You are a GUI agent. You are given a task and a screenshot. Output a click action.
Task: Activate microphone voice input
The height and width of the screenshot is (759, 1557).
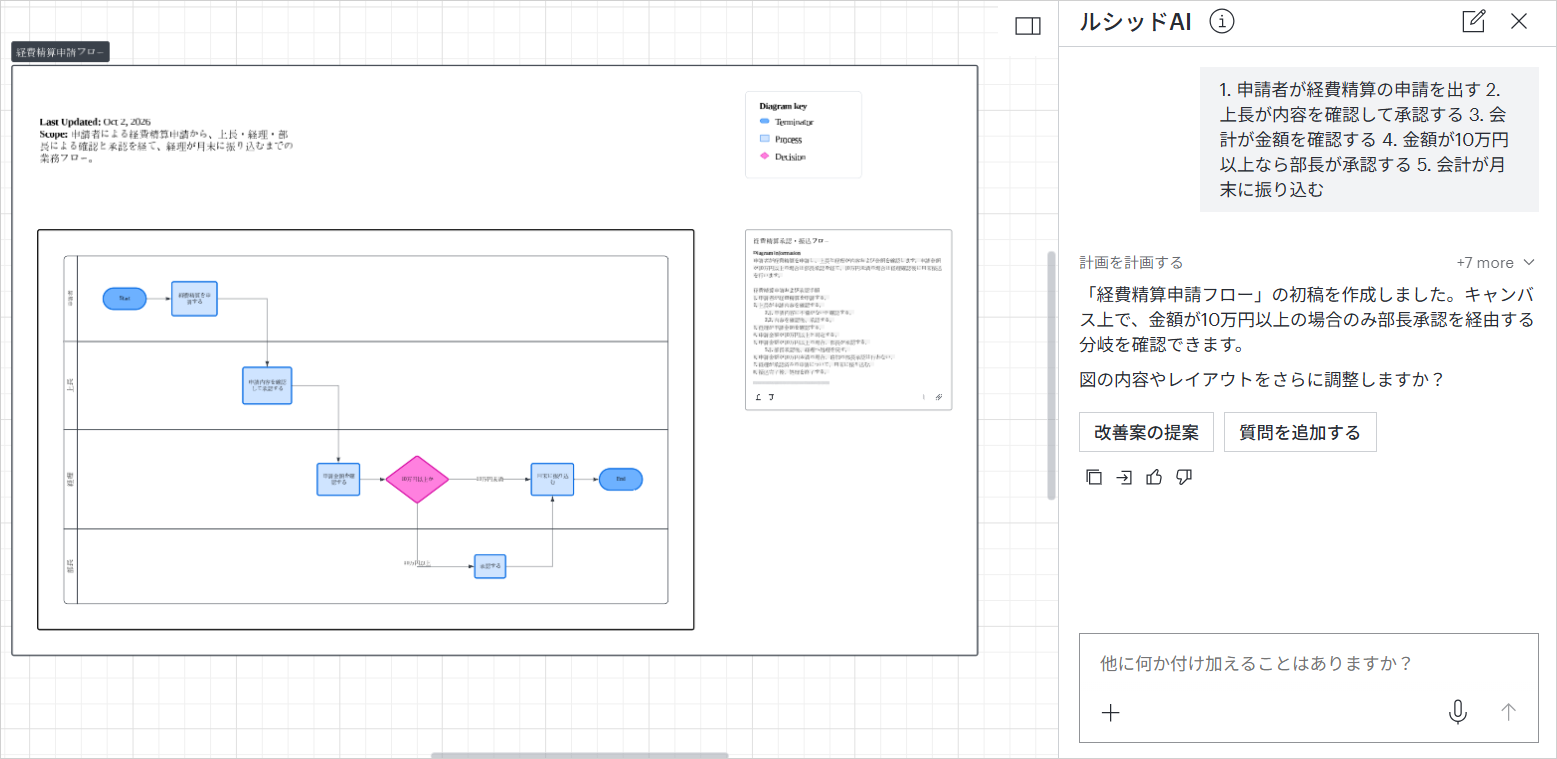1458,712
